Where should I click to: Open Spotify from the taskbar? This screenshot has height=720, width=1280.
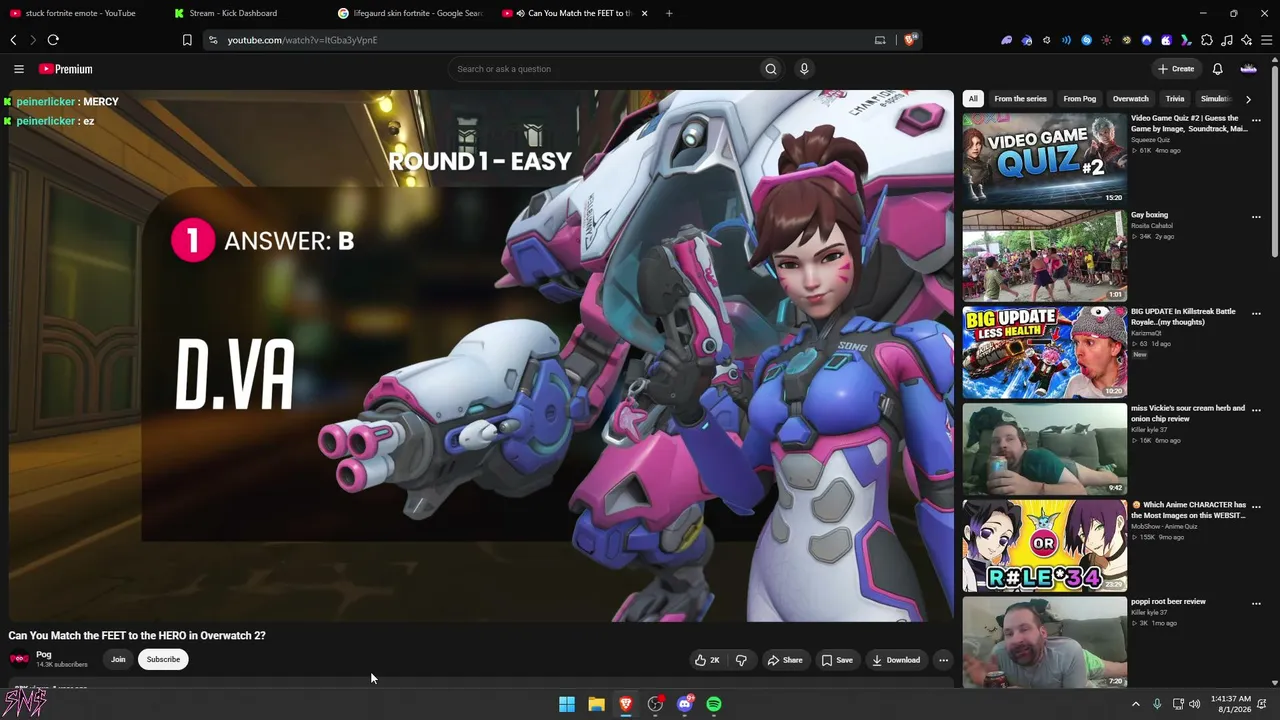[714, 704]
